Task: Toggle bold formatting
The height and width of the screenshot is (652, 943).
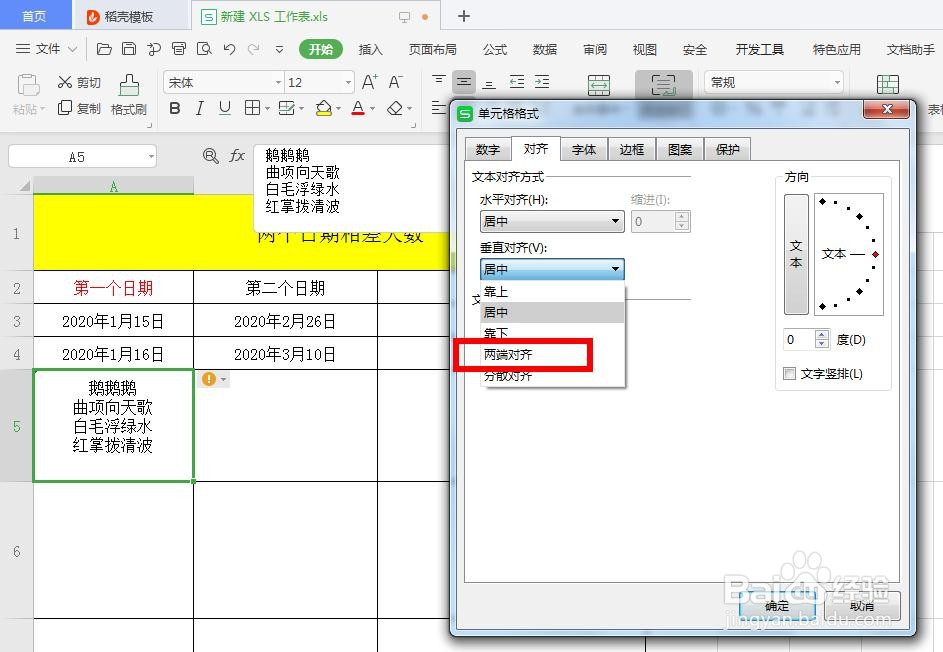Action: (x=175, y=108)
